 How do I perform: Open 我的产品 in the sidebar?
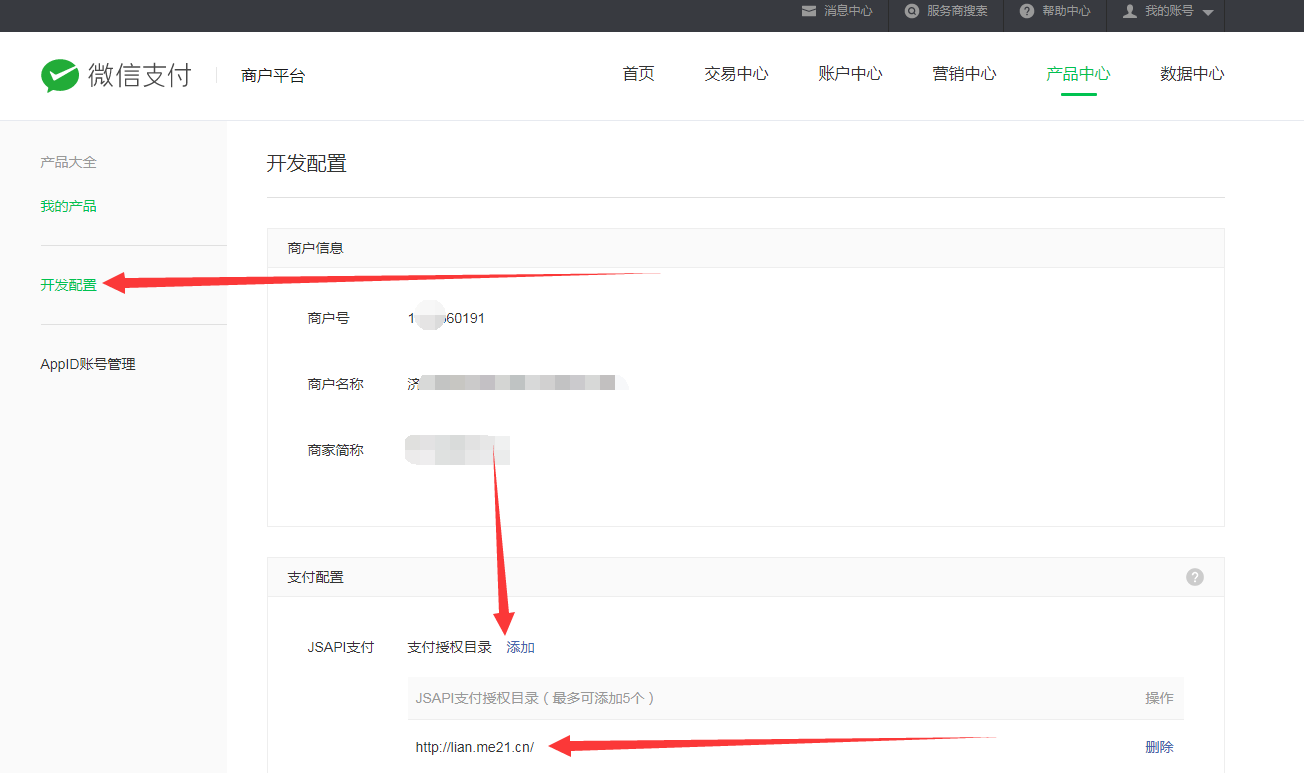coord(68,206)
